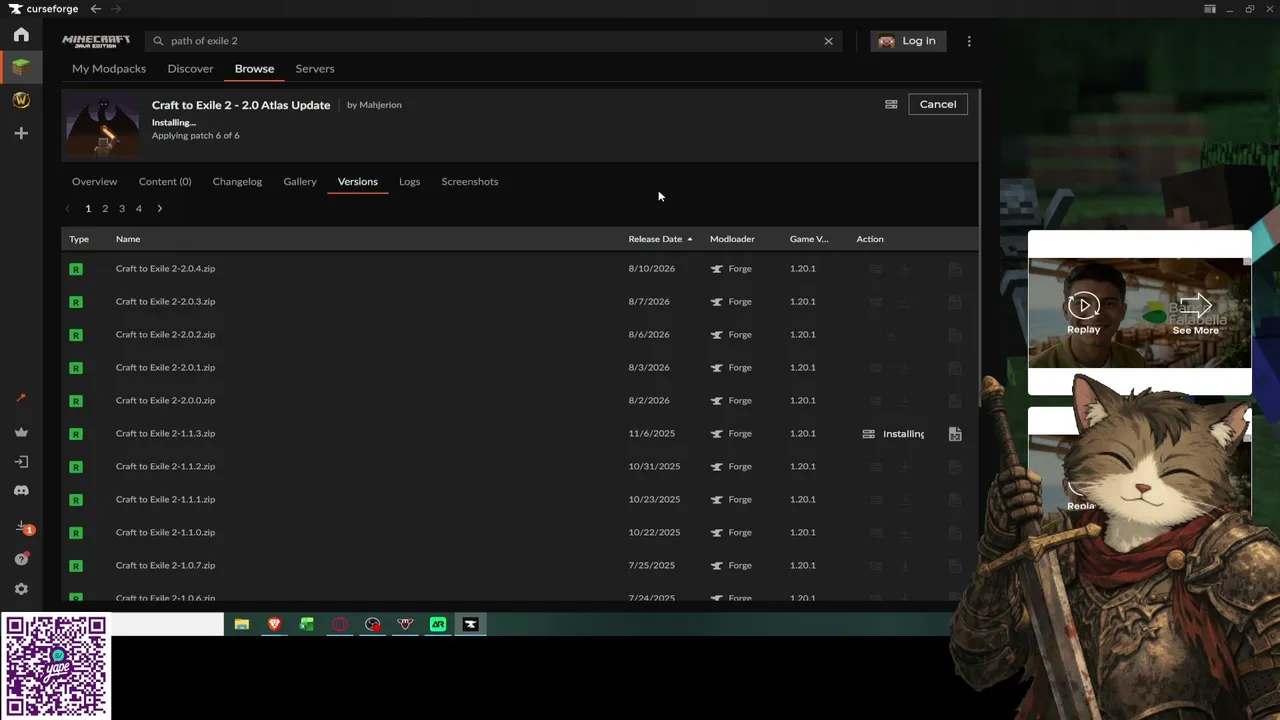Go to versions page 4

pyautogui.click(x=139, y=209)
